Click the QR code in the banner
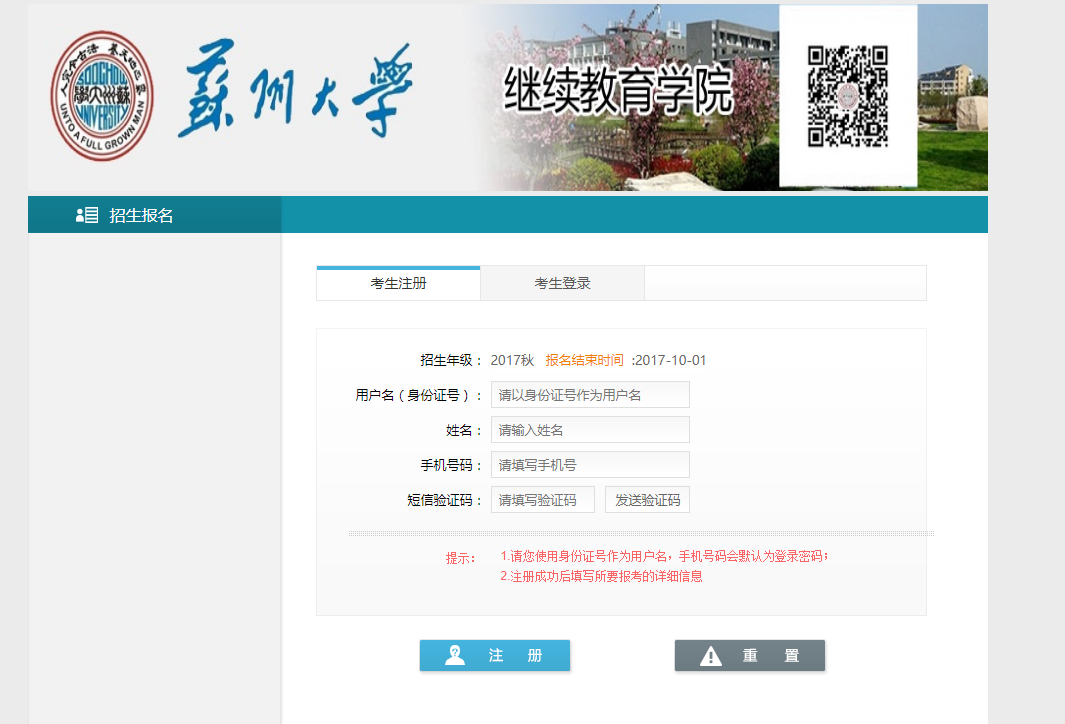Screen dimensions: 1065x724 click(847, 96)
